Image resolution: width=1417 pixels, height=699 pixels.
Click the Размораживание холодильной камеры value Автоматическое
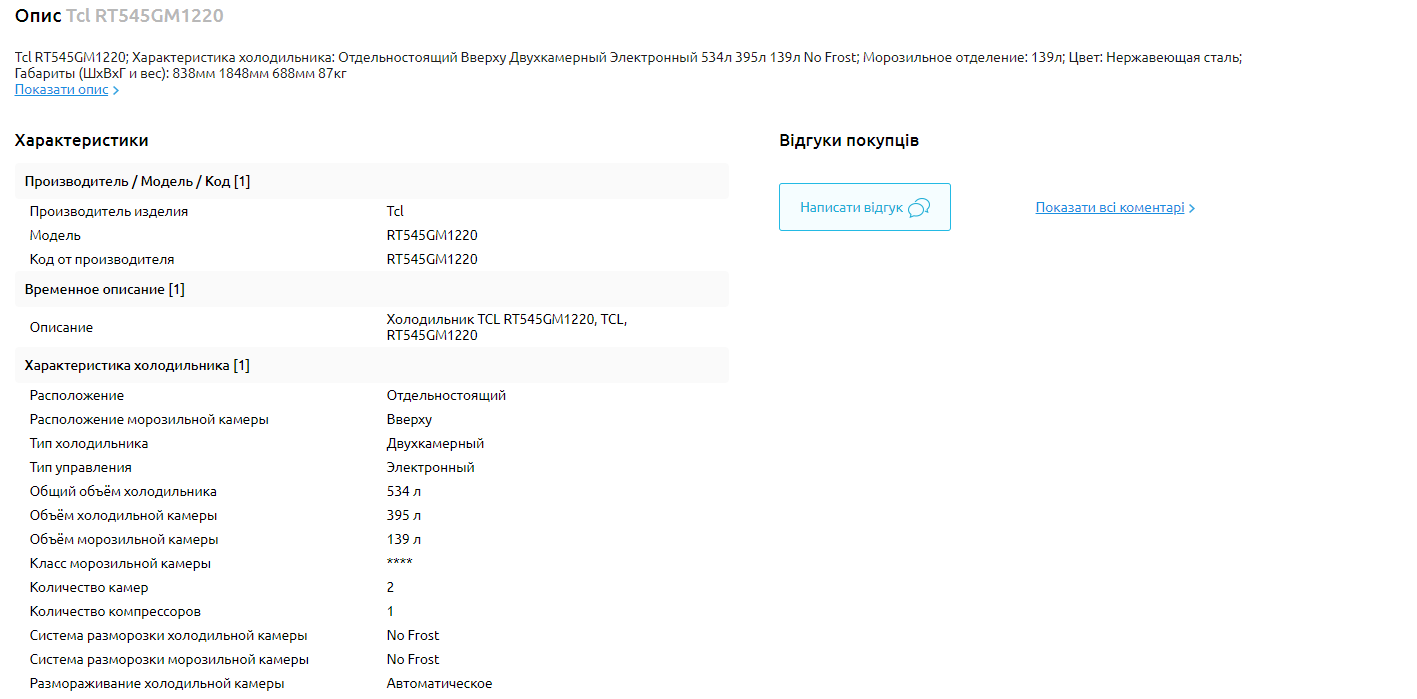pyautogui.click(x=439, y=683)
